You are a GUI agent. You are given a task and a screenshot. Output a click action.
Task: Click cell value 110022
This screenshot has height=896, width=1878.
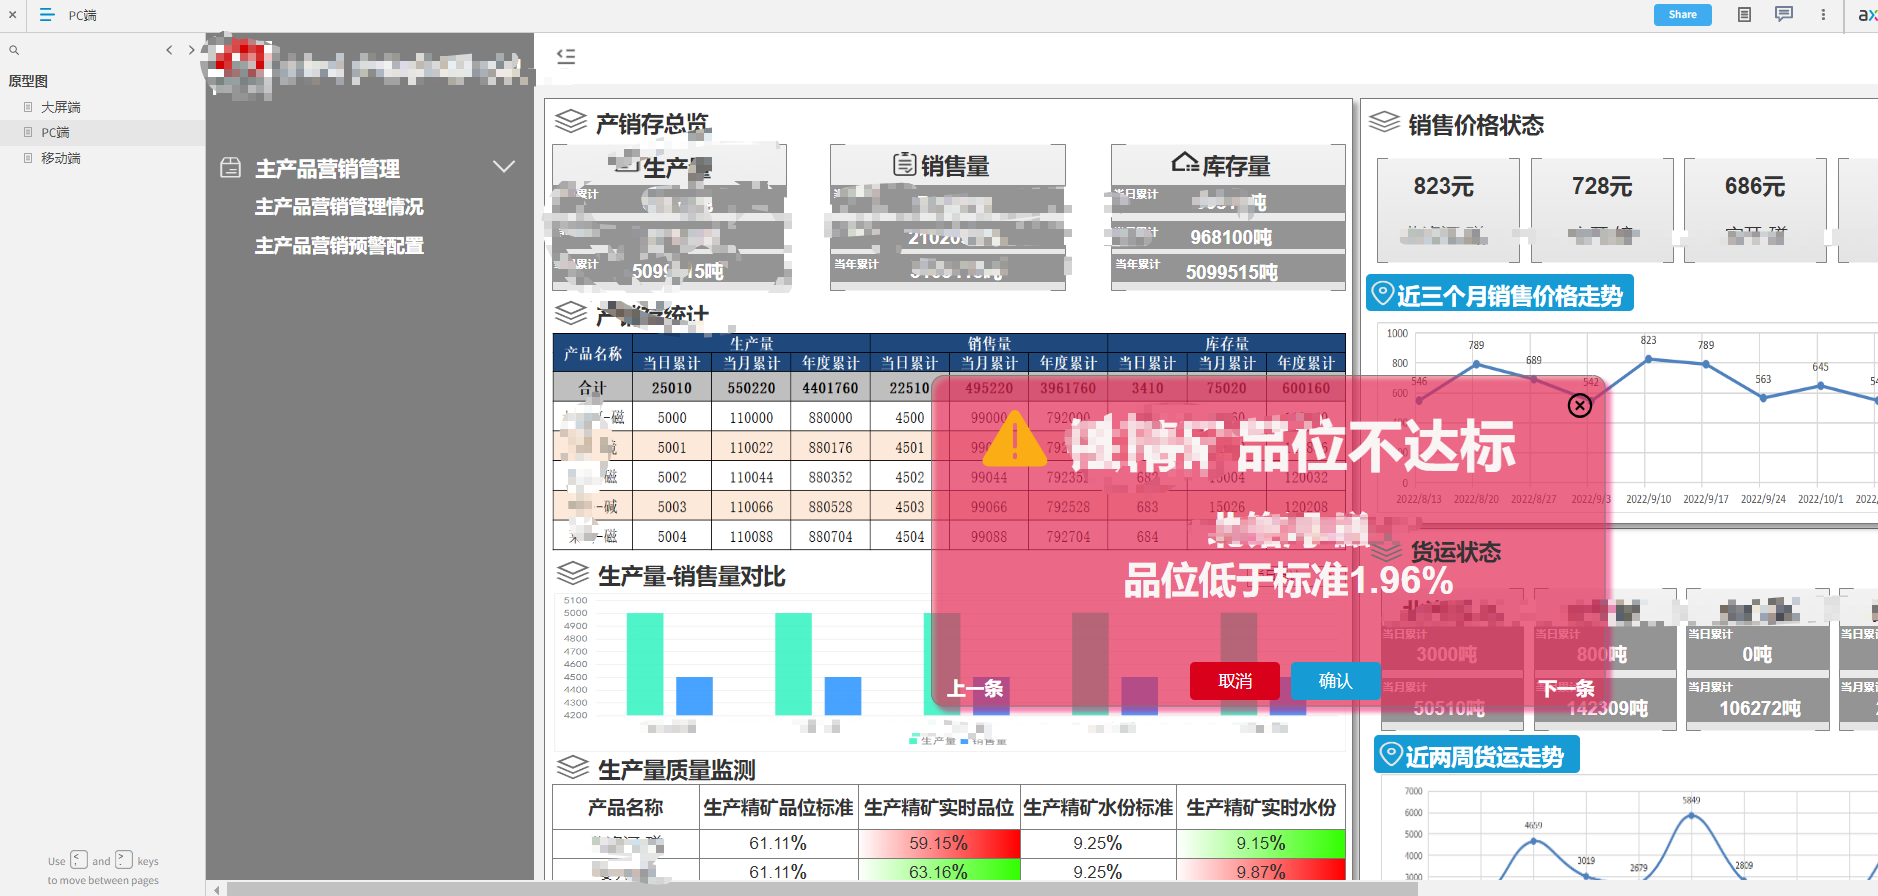[x=751, y=448]
